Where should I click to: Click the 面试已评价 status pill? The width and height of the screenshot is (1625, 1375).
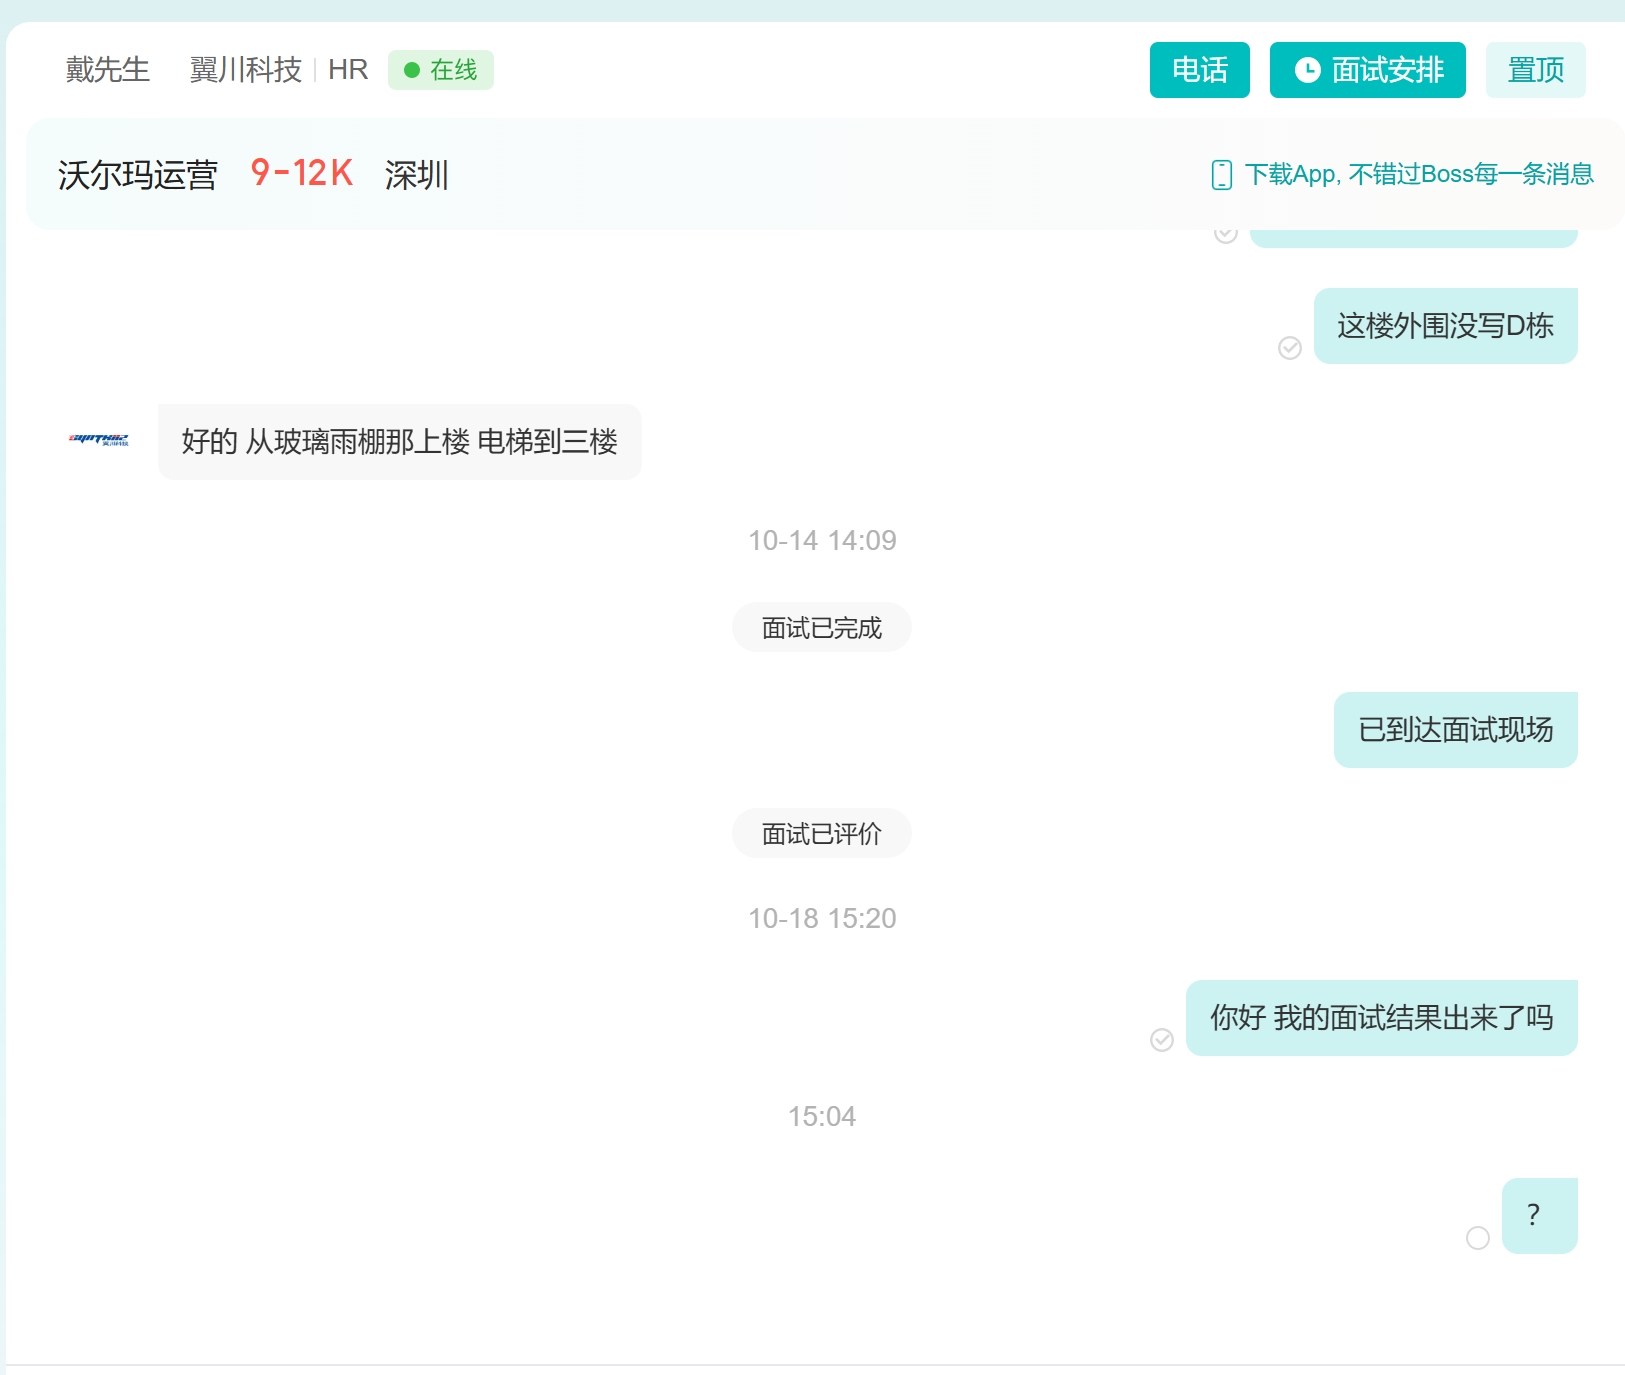pyautogui.click(x=821, y=834)
